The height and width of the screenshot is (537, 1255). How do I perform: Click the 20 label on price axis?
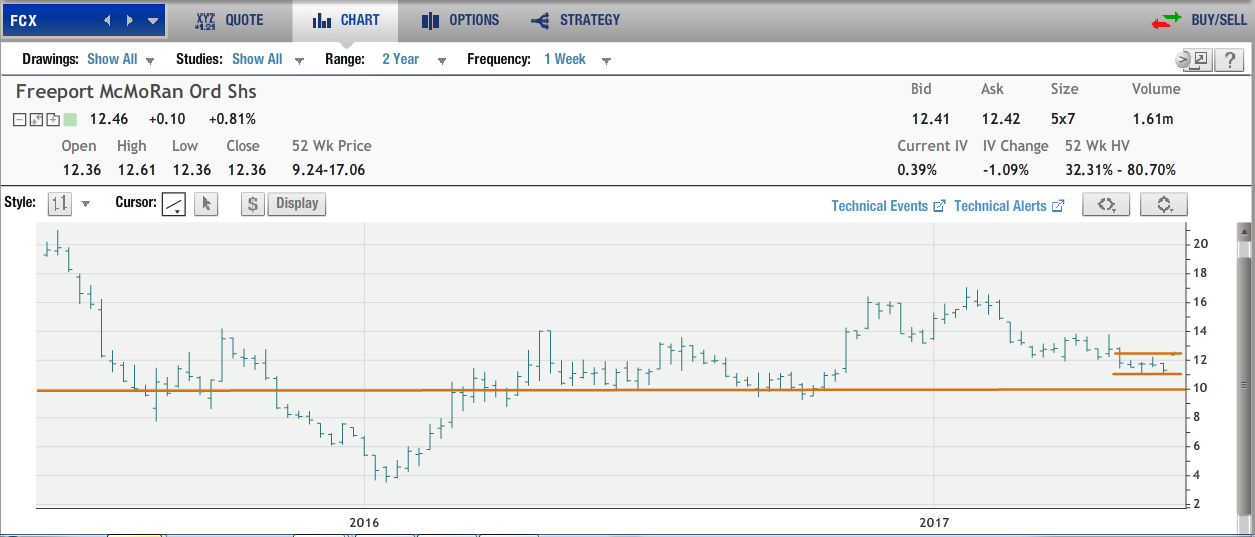click(1201, 244)
